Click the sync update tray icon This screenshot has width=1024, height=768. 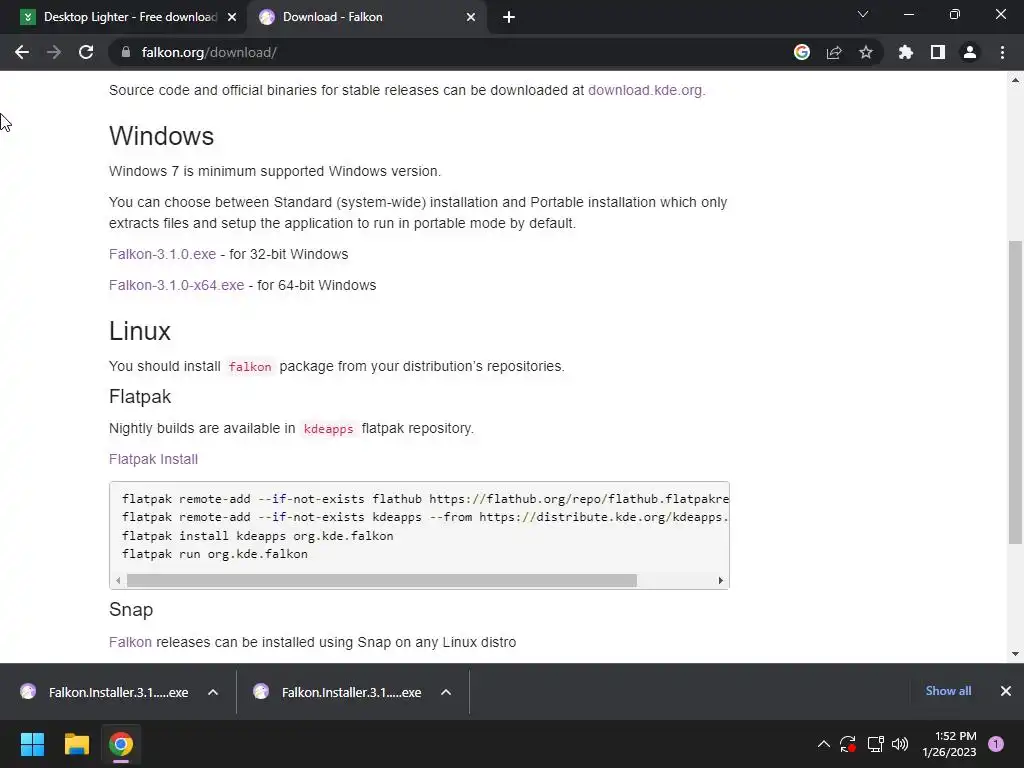848,744
